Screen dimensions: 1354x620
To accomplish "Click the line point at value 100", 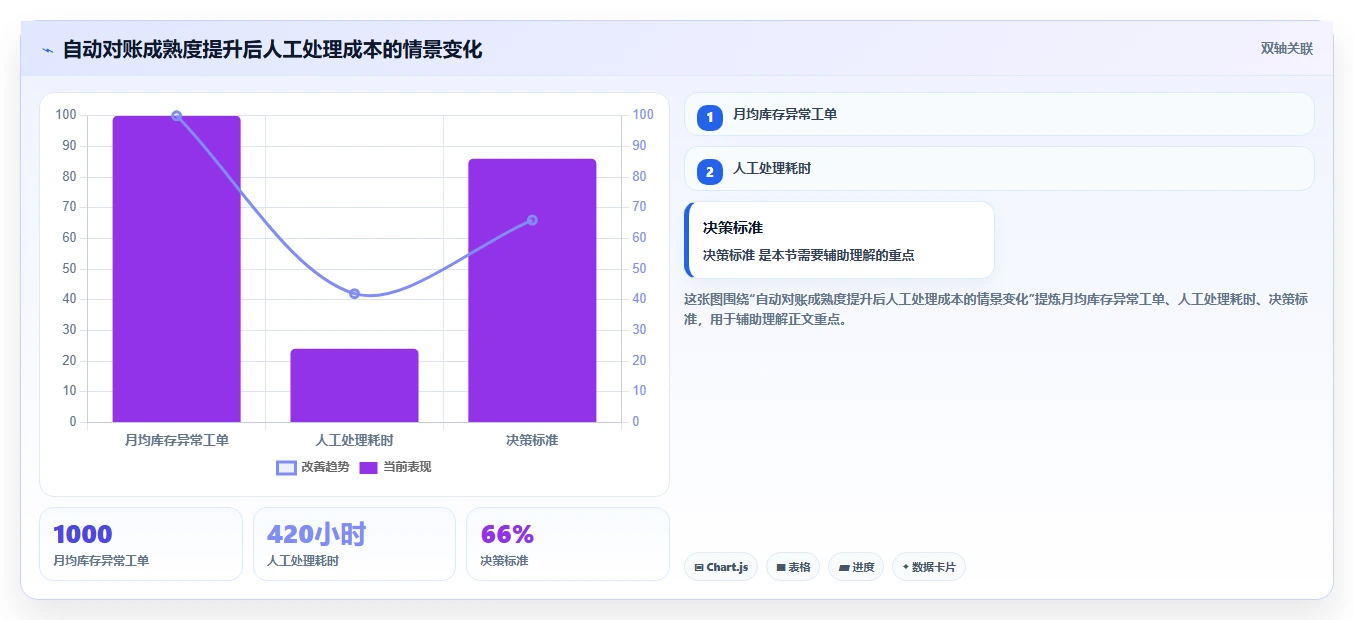I will coord(176,116).
